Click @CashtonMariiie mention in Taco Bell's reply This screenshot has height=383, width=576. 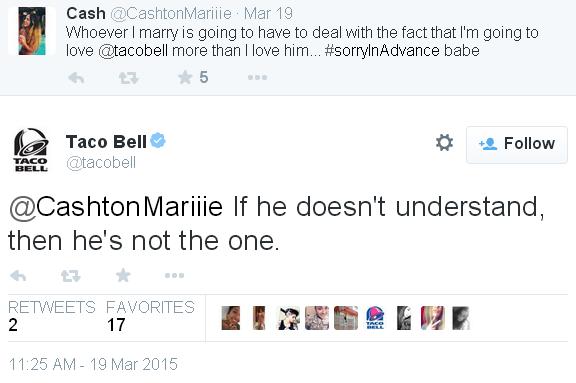click(116, 207)
